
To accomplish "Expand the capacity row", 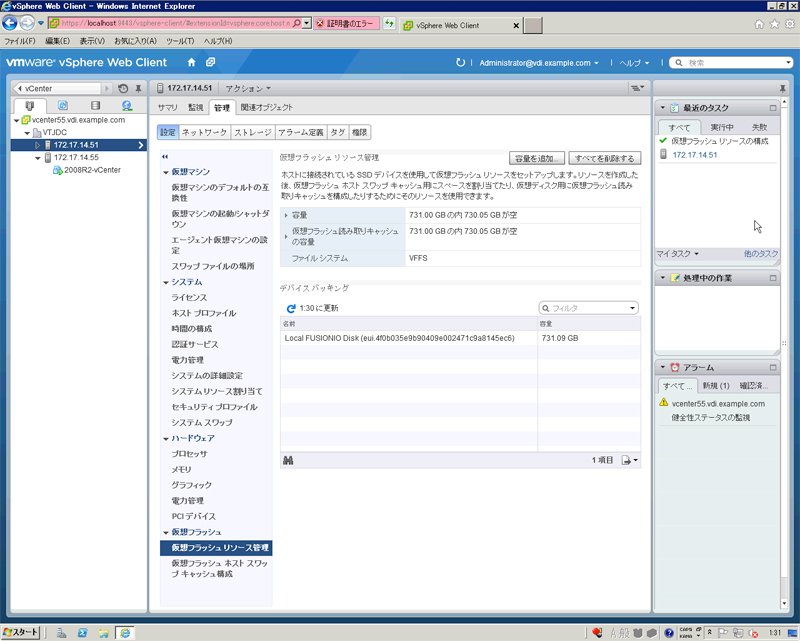I will point(286,215).
